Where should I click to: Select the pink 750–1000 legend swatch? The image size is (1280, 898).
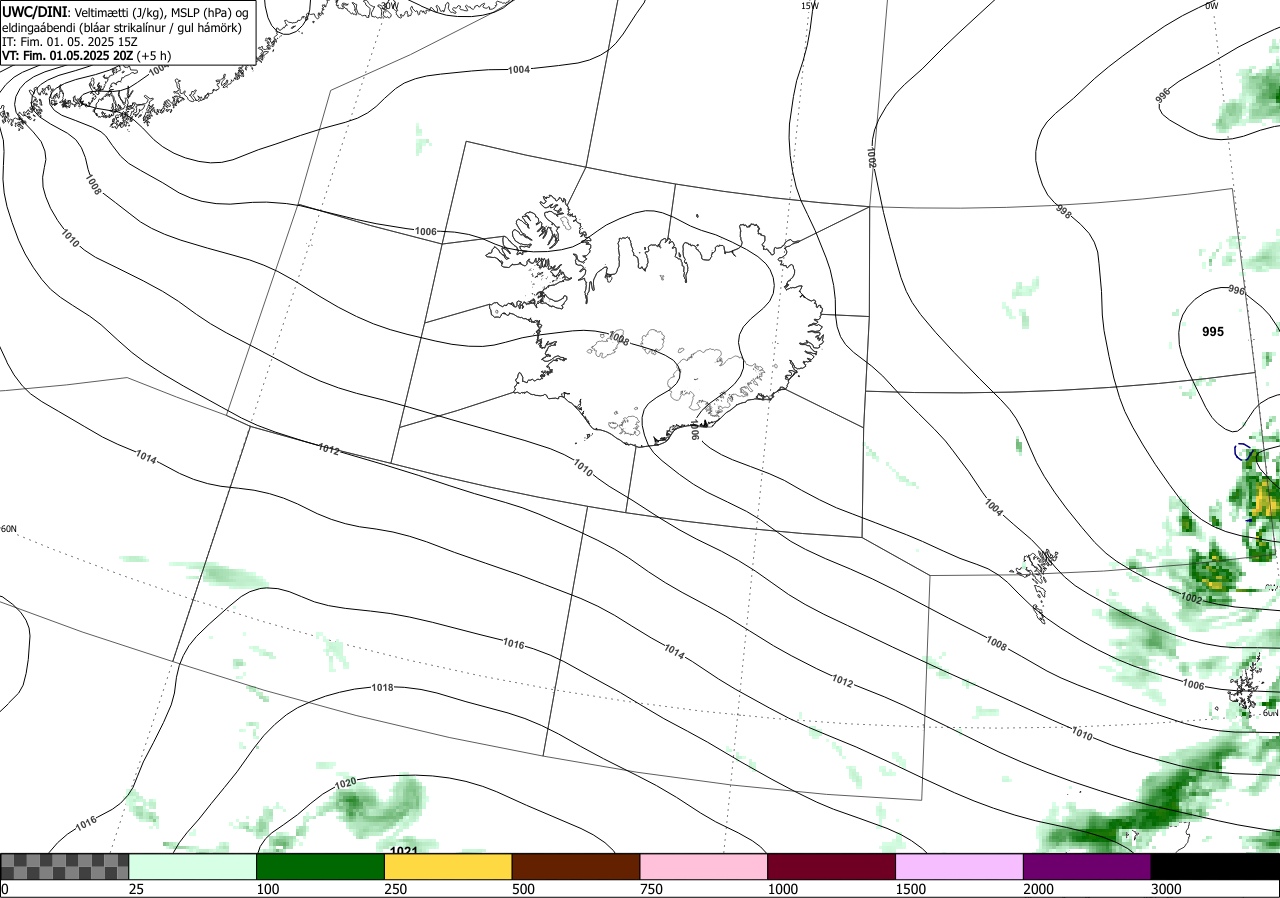704,866
